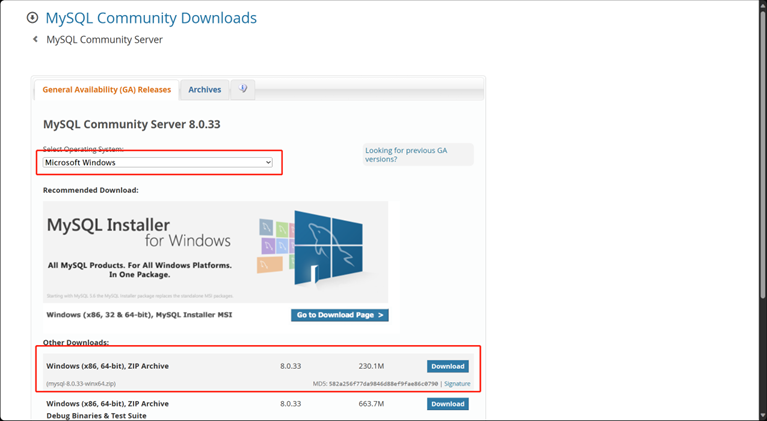767x421 pixels.
Task: Click Windows (x86, 64-bit), ZIP Archive 230.1M title
Action: pyautogui.click(x=108, y=366)
